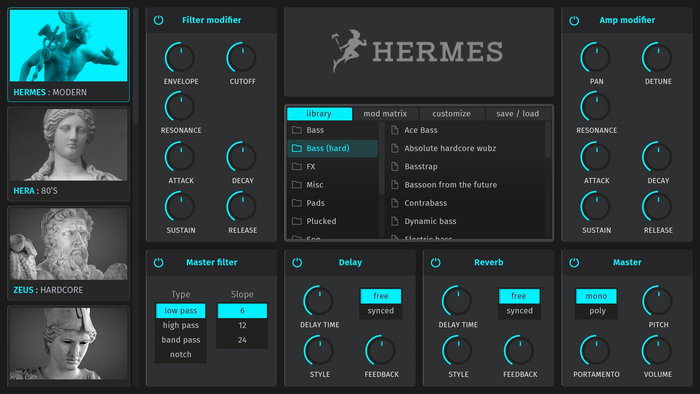Select band pass filter type
The width and height of the screenshot is (700, 394).
click(x=181, y=340)
